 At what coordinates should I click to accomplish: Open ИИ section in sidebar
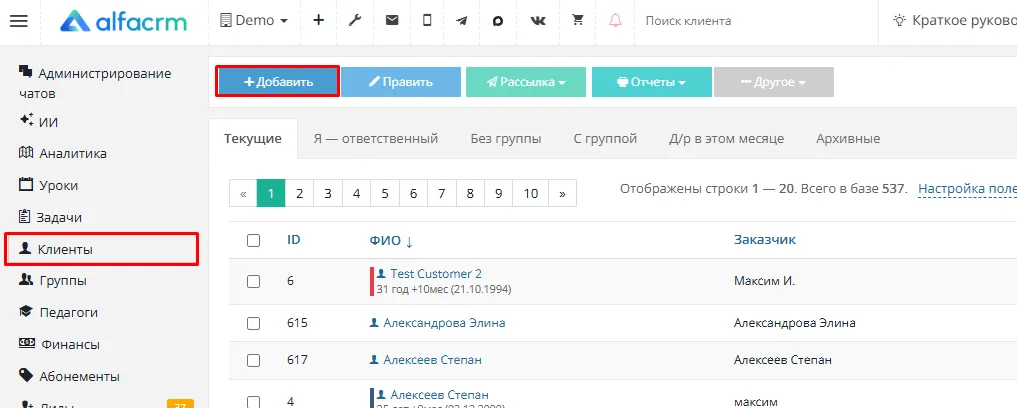tap(39, 121)
